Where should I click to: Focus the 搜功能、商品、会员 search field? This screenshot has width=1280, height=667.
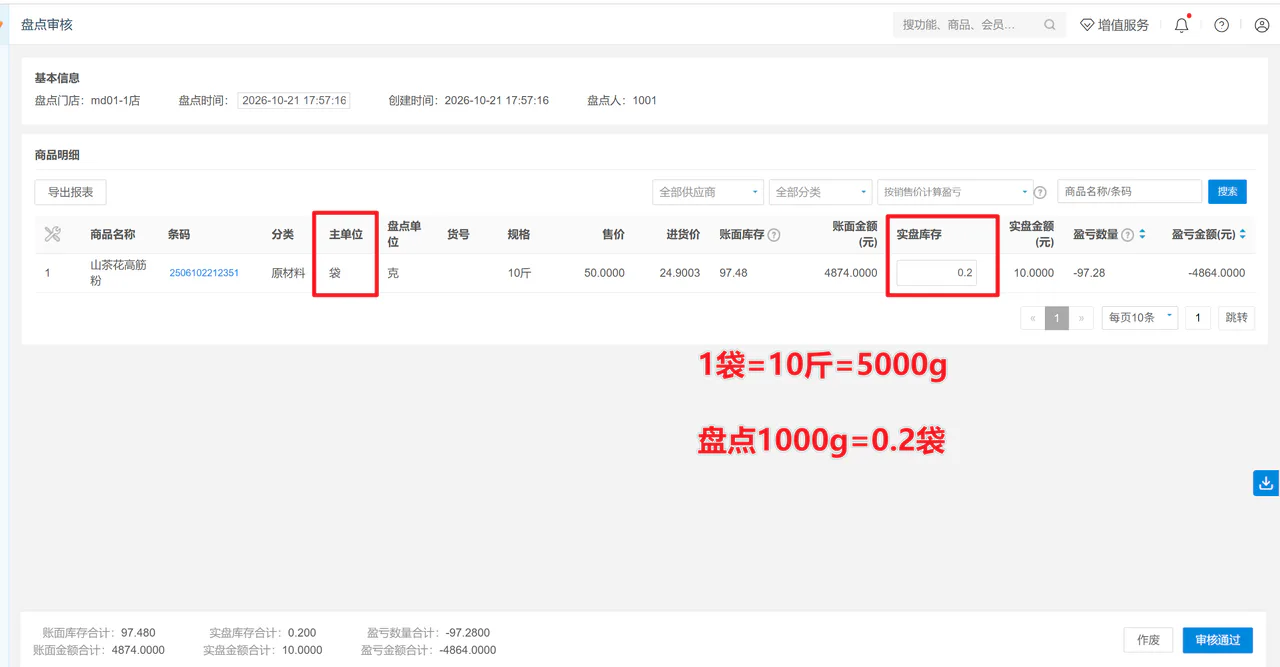[x=978, y=25]
